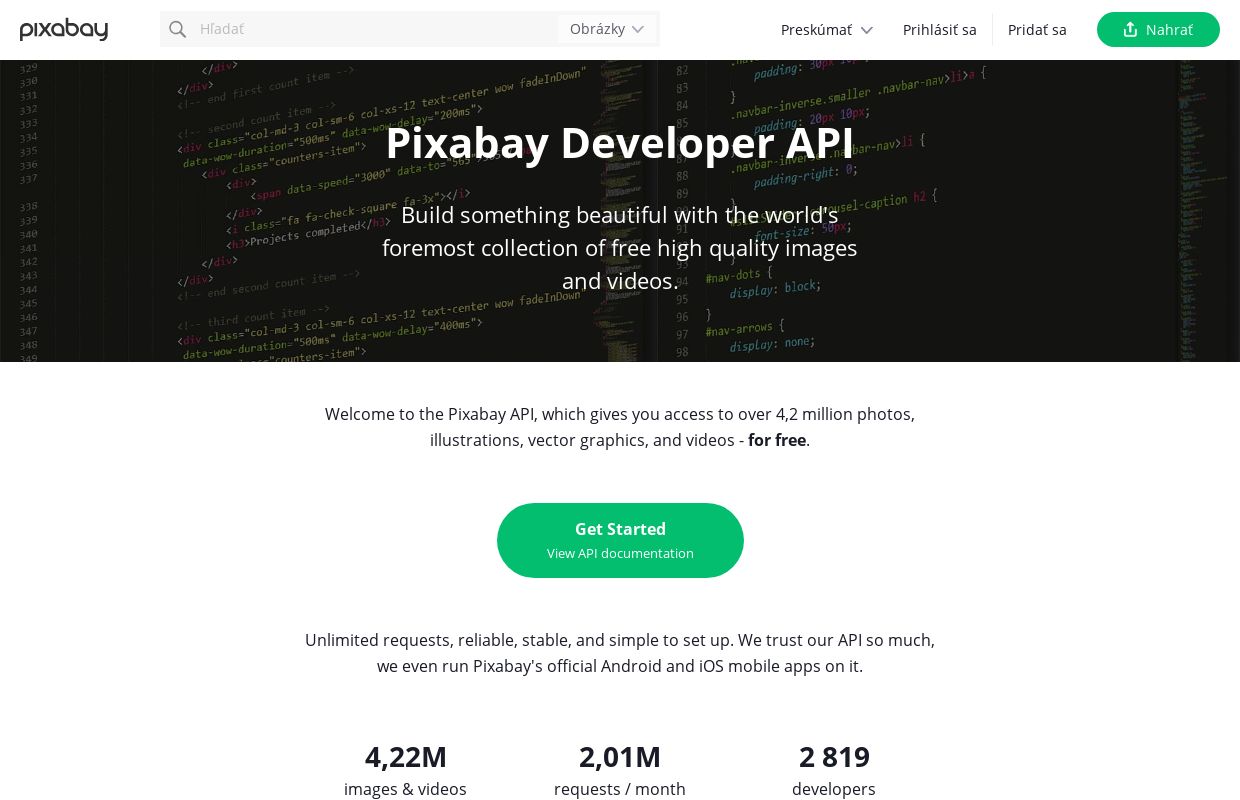Click the '2,01M' requests per month figure
Viewport: 1240px width, 800px height.
[x=620, y=757]
